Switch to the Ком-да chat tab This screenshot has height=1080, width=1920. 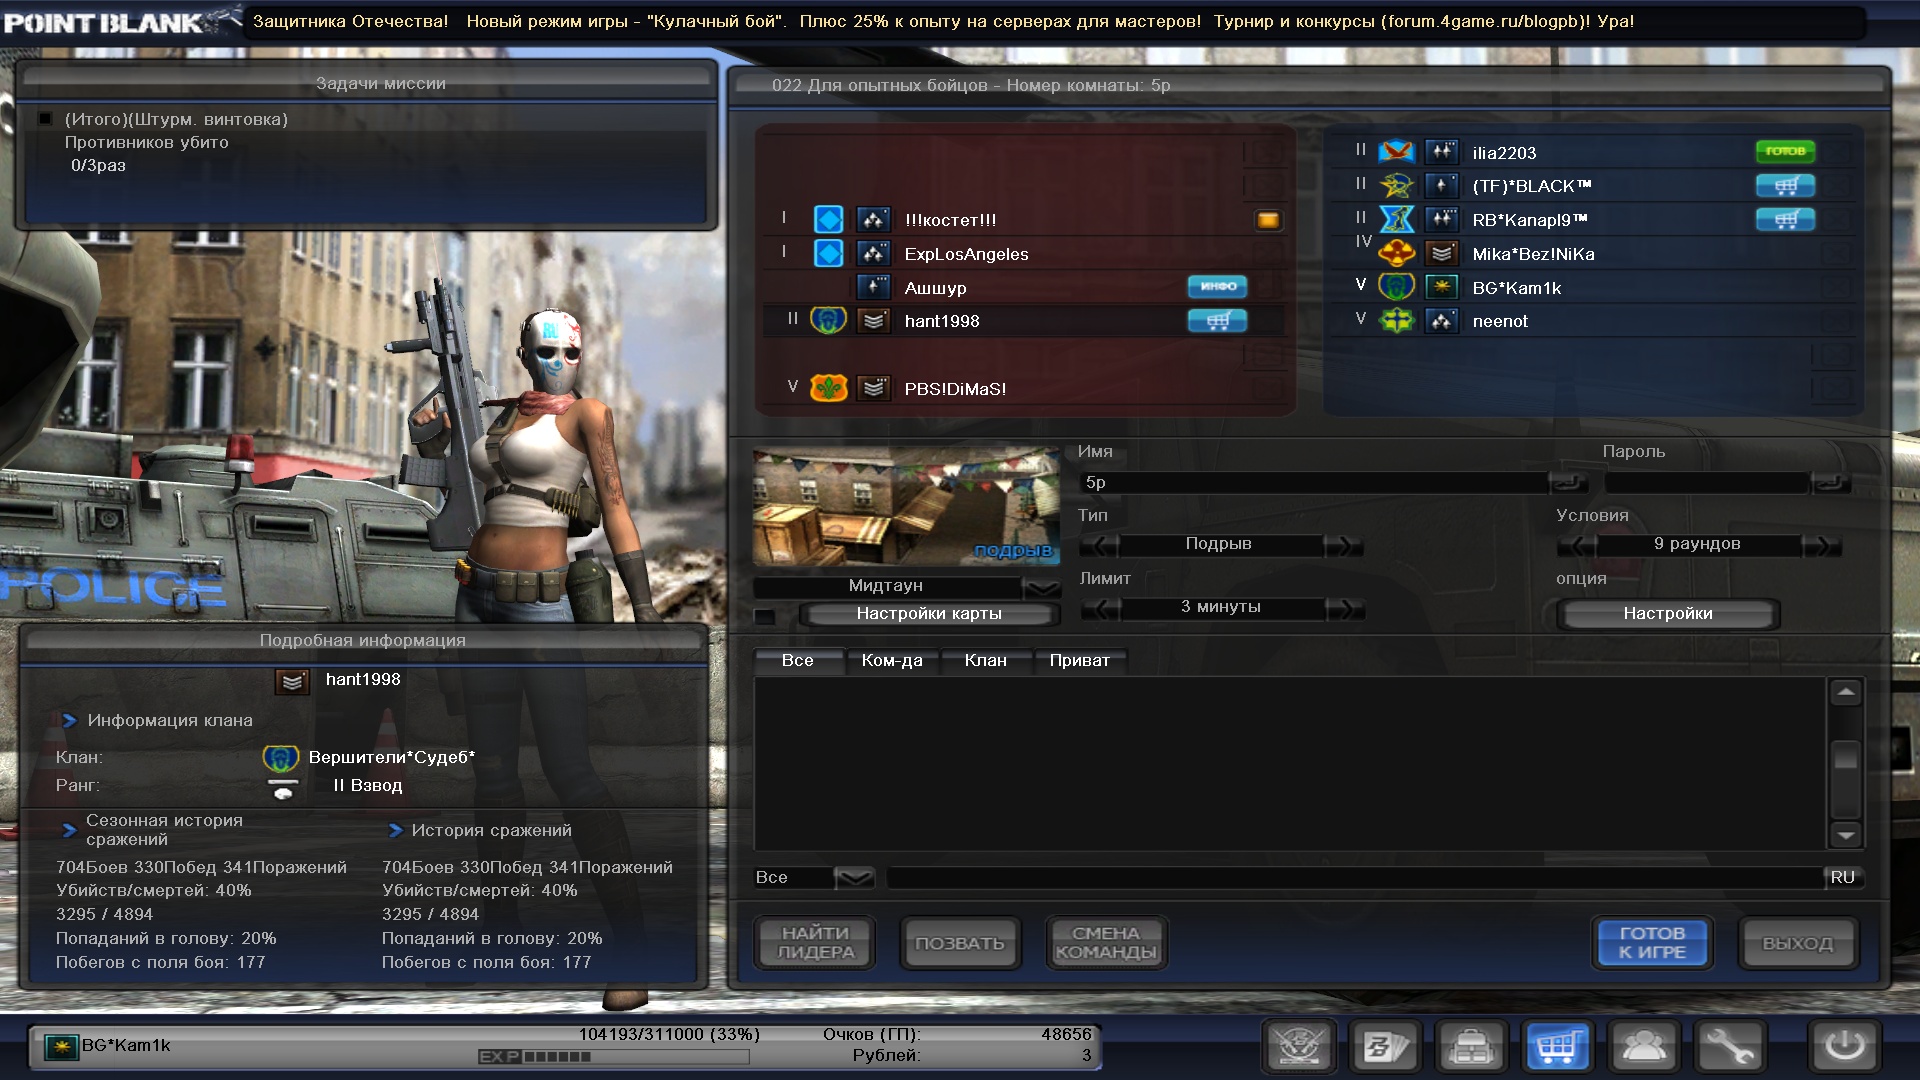[892, 660]
